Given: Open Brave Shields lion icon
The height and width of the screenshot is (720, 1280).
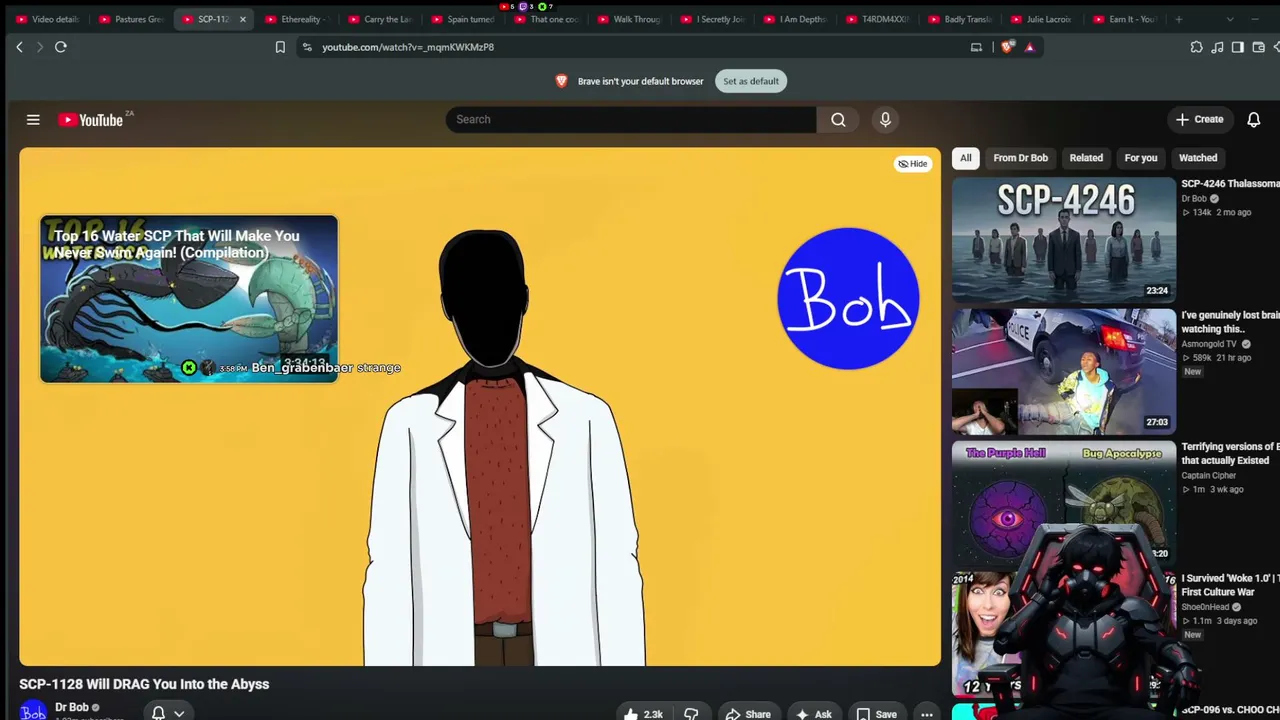Looking at the screenshot, I should (x=1008, y=47).
